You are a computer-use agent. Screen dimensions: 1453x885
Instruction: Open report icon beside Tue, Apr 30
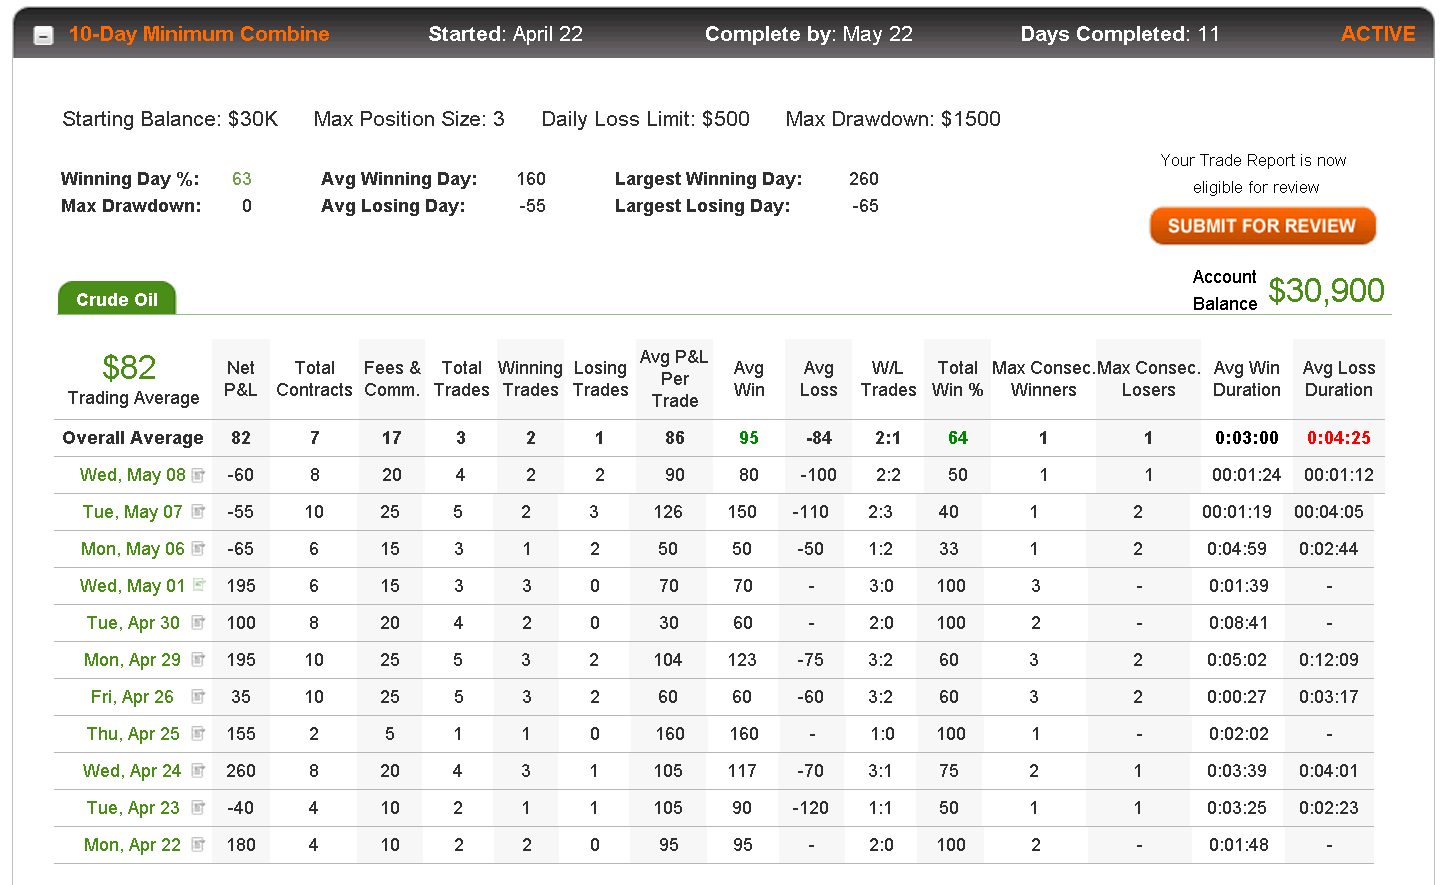(198, 622)
